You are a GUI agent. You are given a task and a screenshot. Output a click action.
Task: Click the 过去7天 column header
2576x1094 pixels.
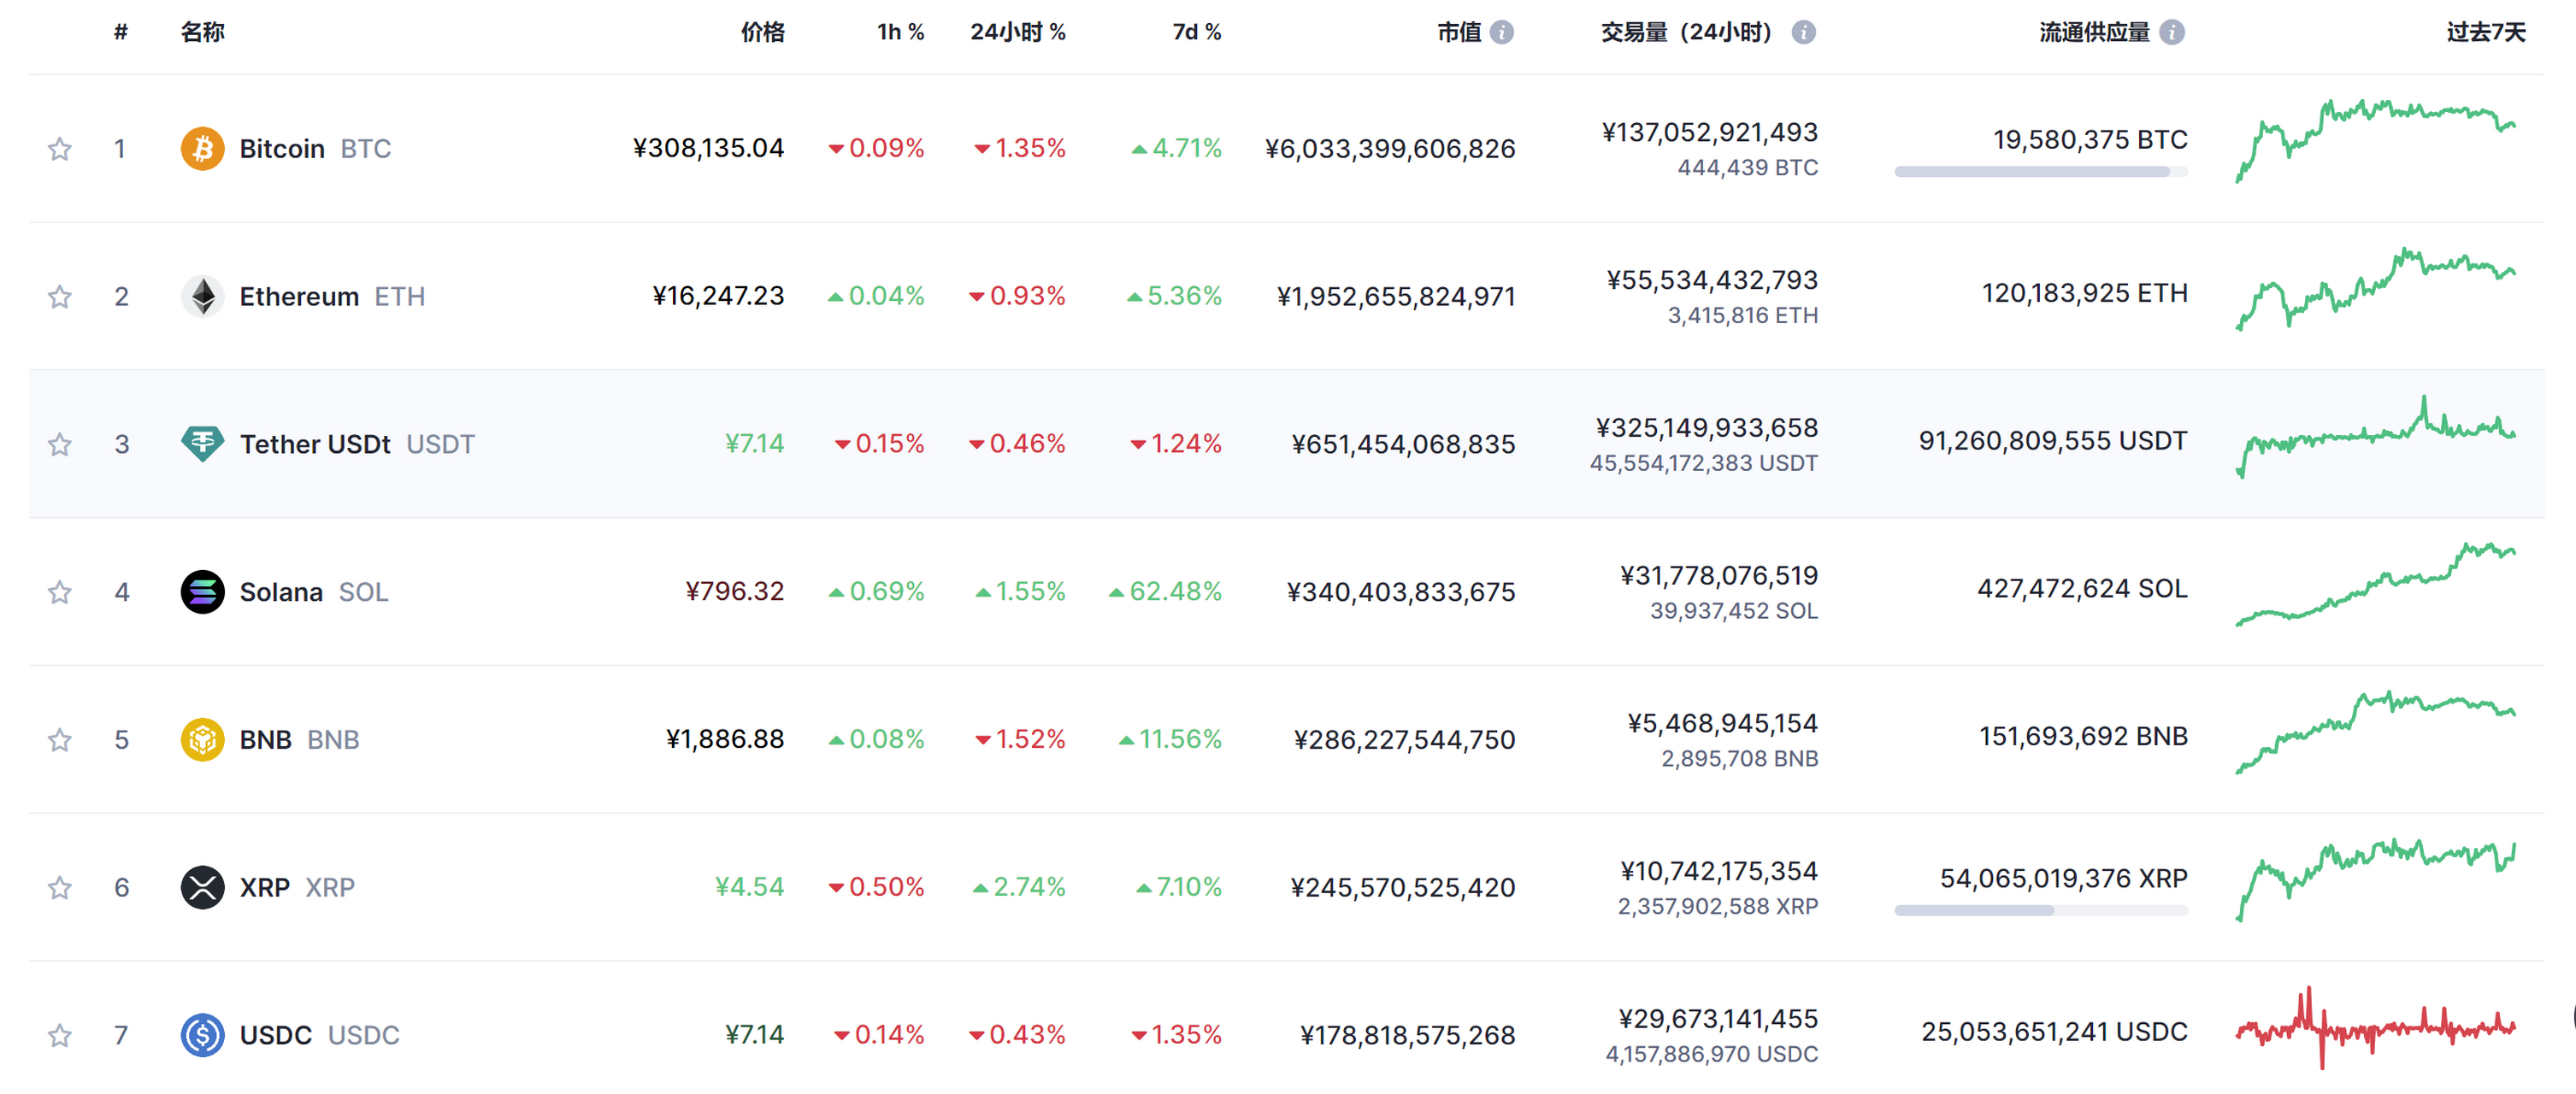coord(2485,33)
